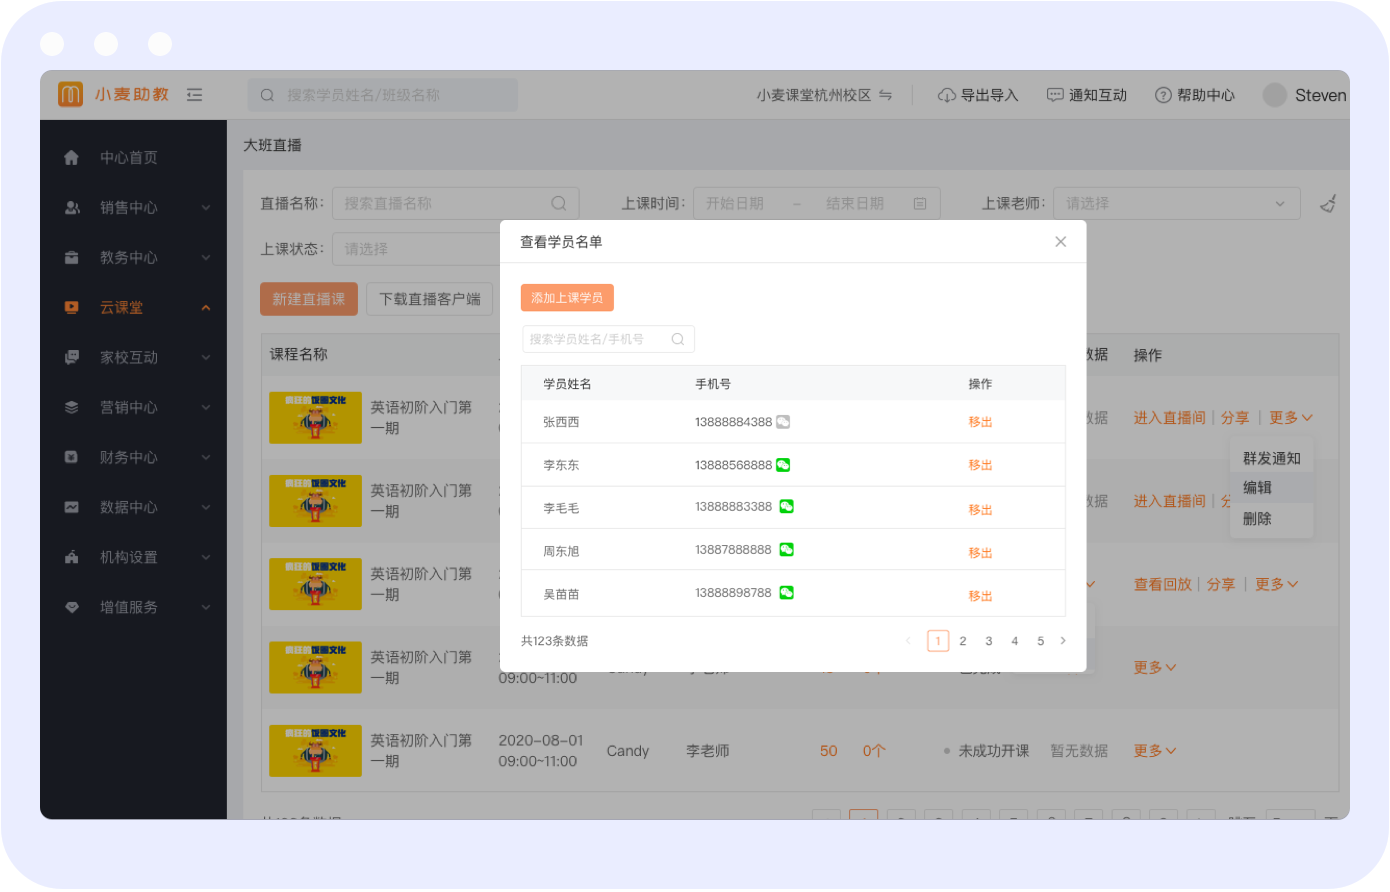Go to page 2 of student list
This screenshot has width=1390, height=892.
click(x=963, y=641)
